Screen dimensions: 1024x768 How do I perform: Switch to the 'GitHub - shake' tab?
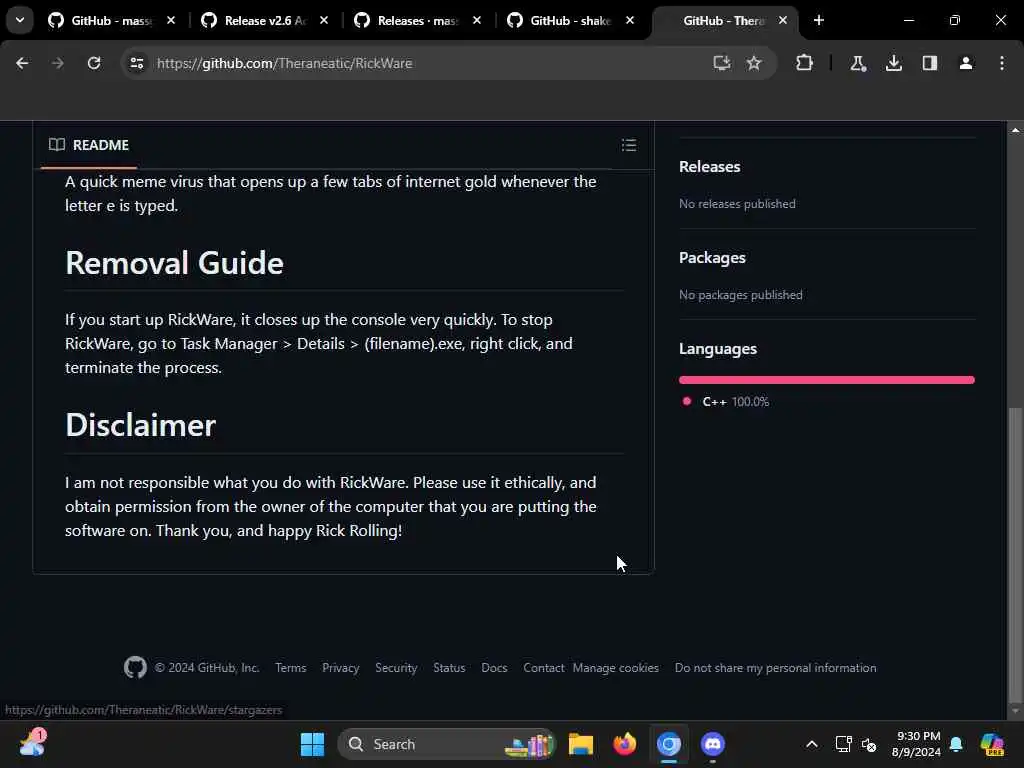tap(570, 21)
